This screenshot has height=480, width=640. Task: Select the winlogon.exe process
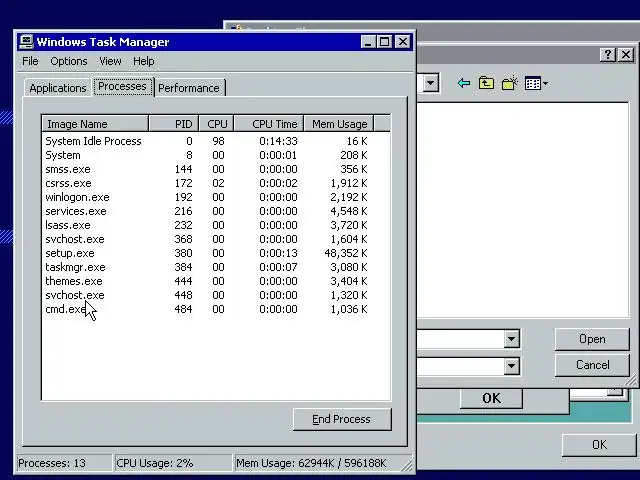pos(216,197)
